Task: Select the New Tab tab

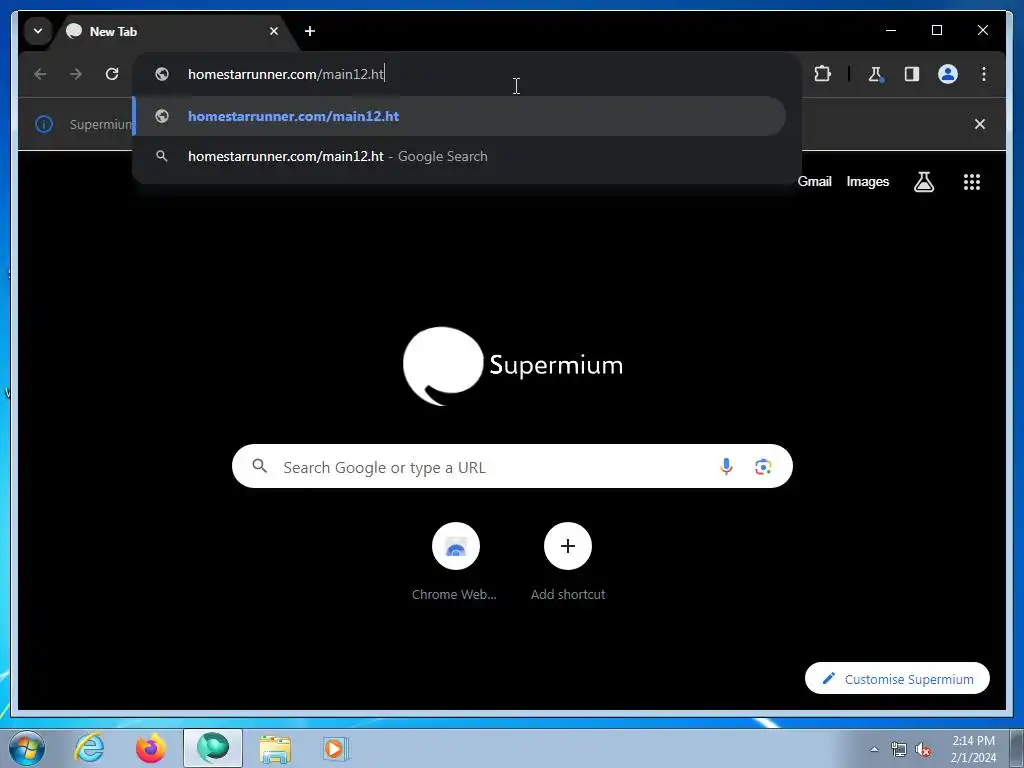Action: click(x=174, y=31)
